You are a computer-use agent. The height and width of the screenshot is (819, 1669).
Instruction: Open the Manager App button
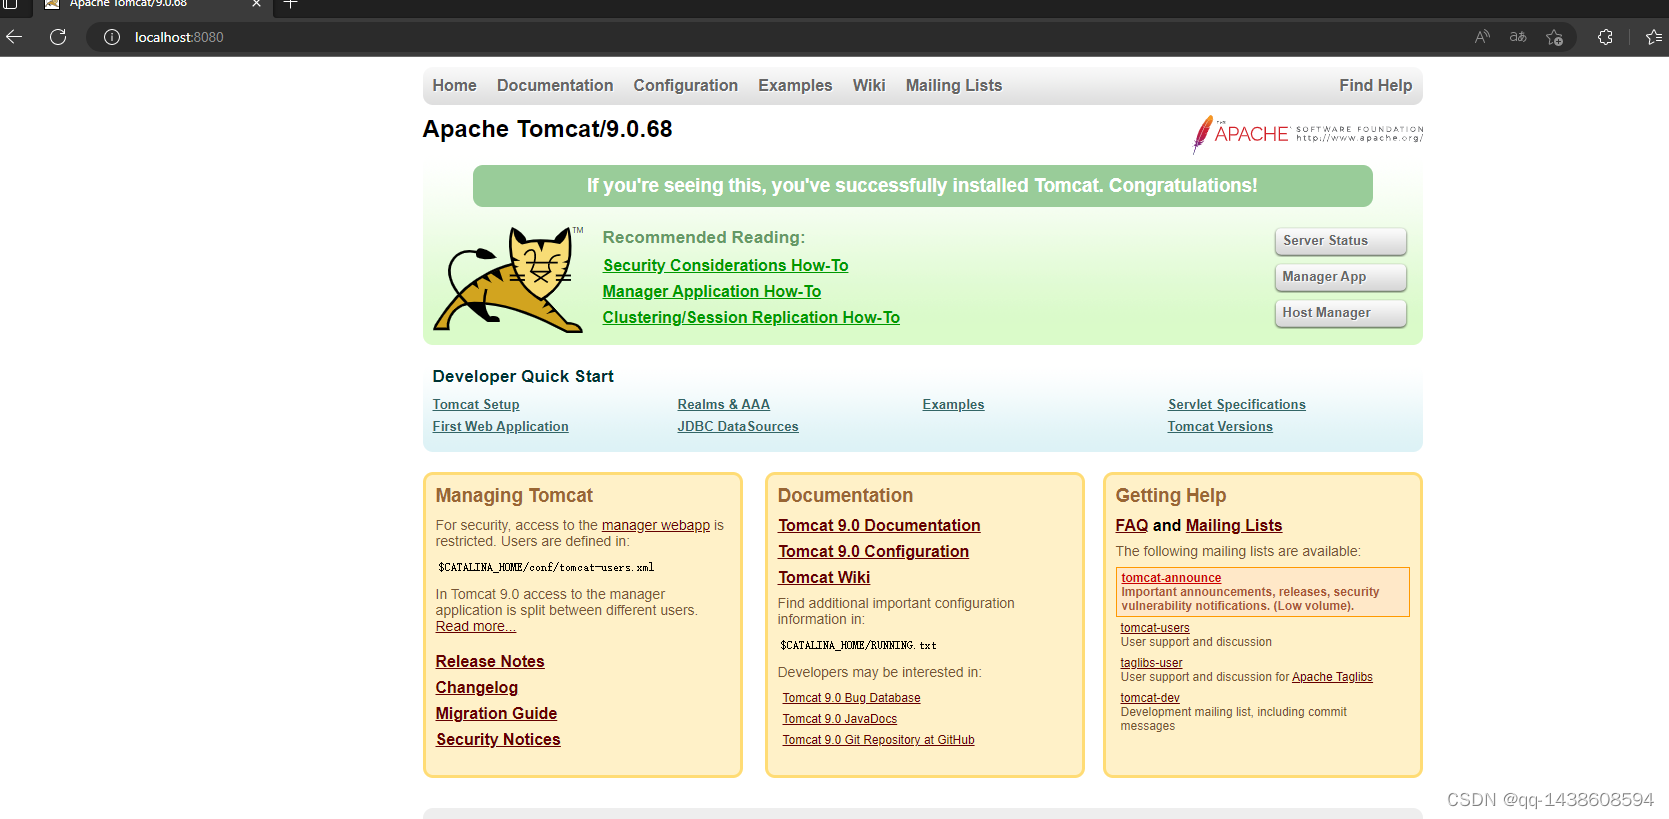pos(1340,277)
